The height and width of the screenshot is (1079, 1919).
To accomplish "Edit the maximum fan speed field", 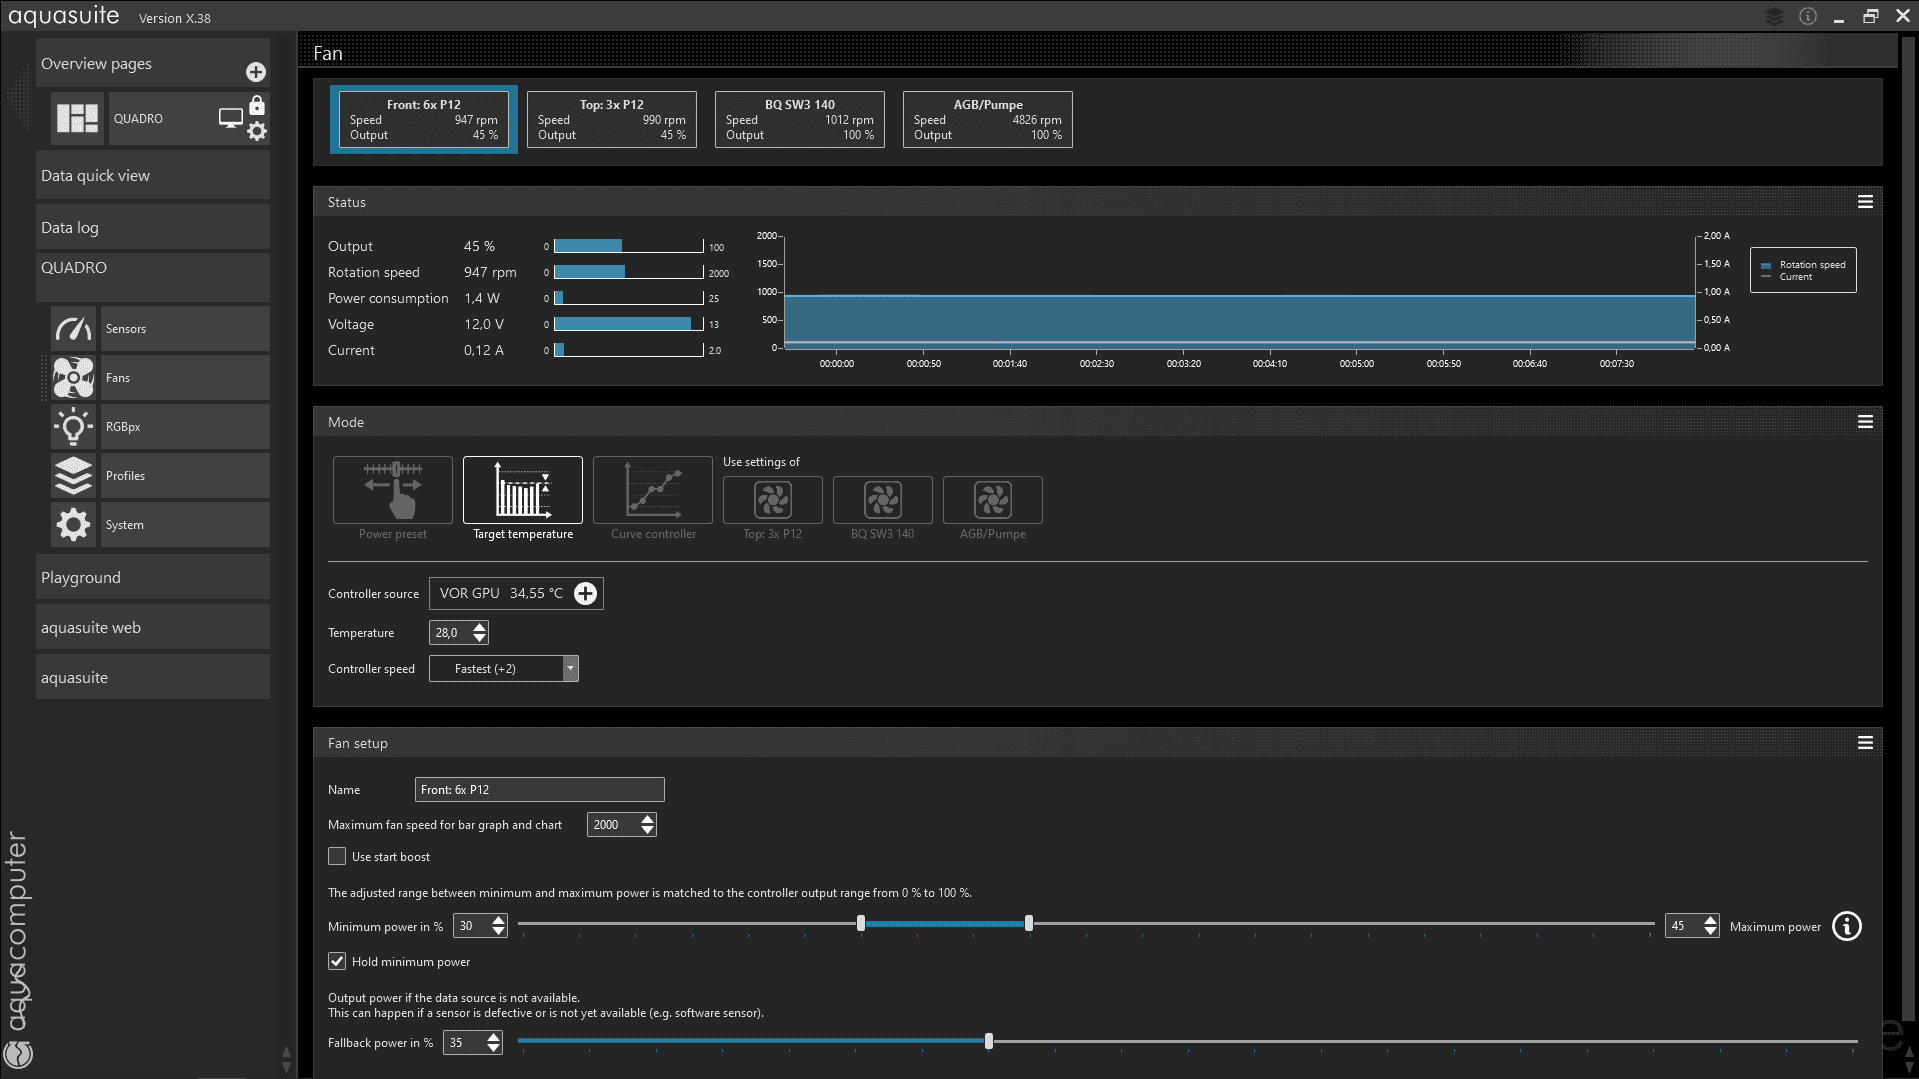I will coord(613,825).
